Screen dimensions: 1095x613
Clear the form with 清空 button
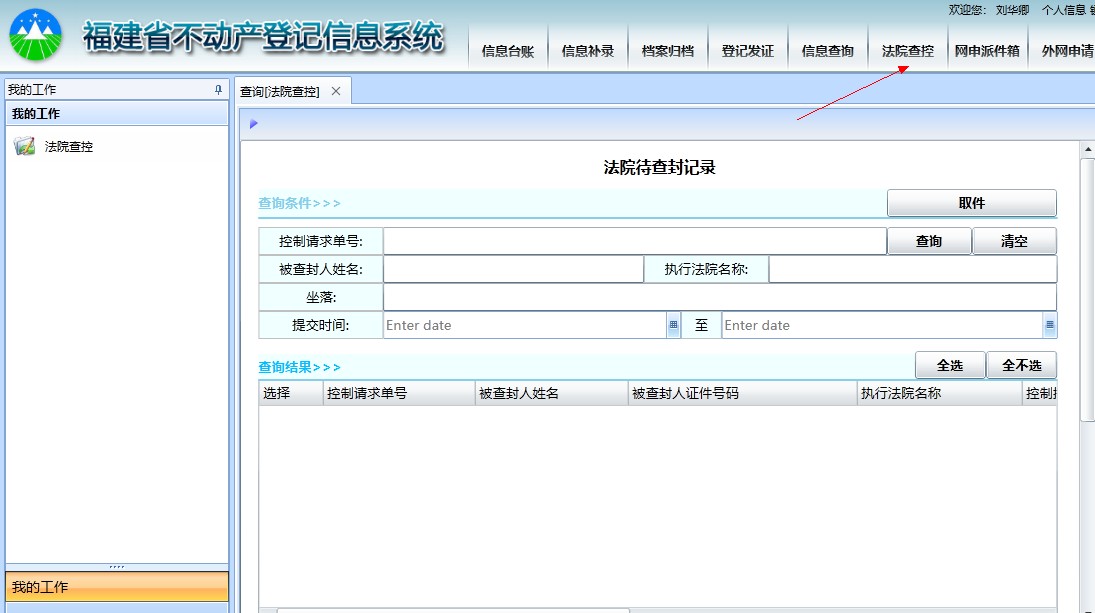1014,241
